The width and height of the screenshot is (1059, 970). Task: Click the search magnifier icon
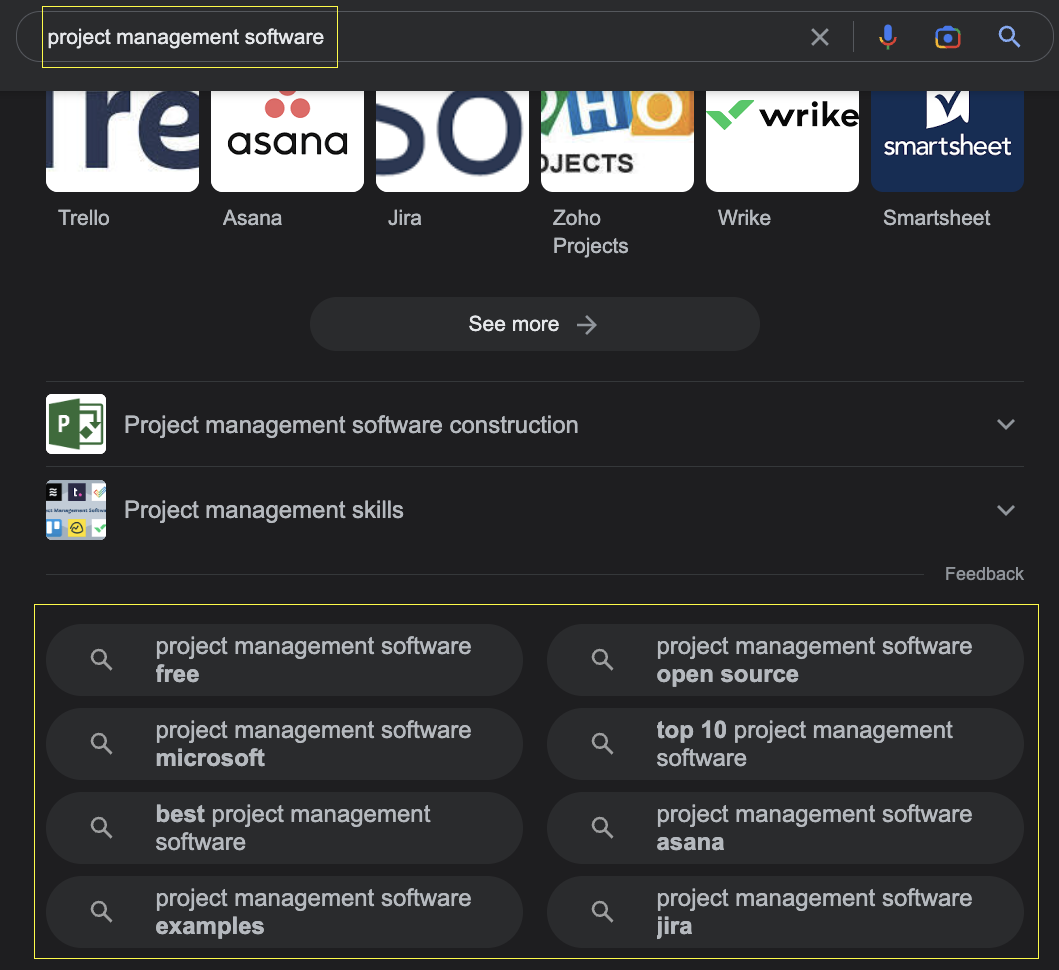1009,36
